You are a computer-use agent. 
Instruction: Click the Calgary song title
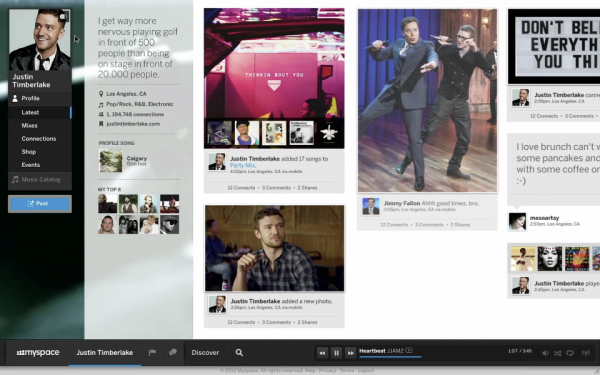click(137, 158)
